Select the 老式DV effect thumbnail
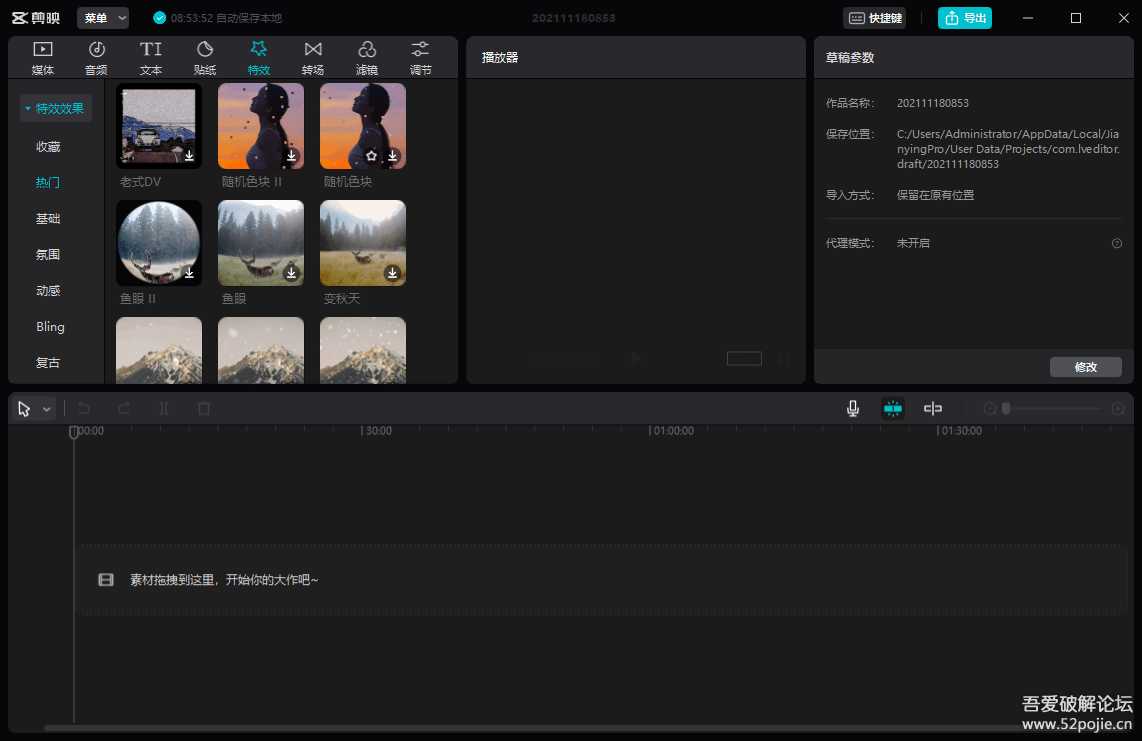Image resolution: width=1142 pixels, height=741 pixels. 158,126
